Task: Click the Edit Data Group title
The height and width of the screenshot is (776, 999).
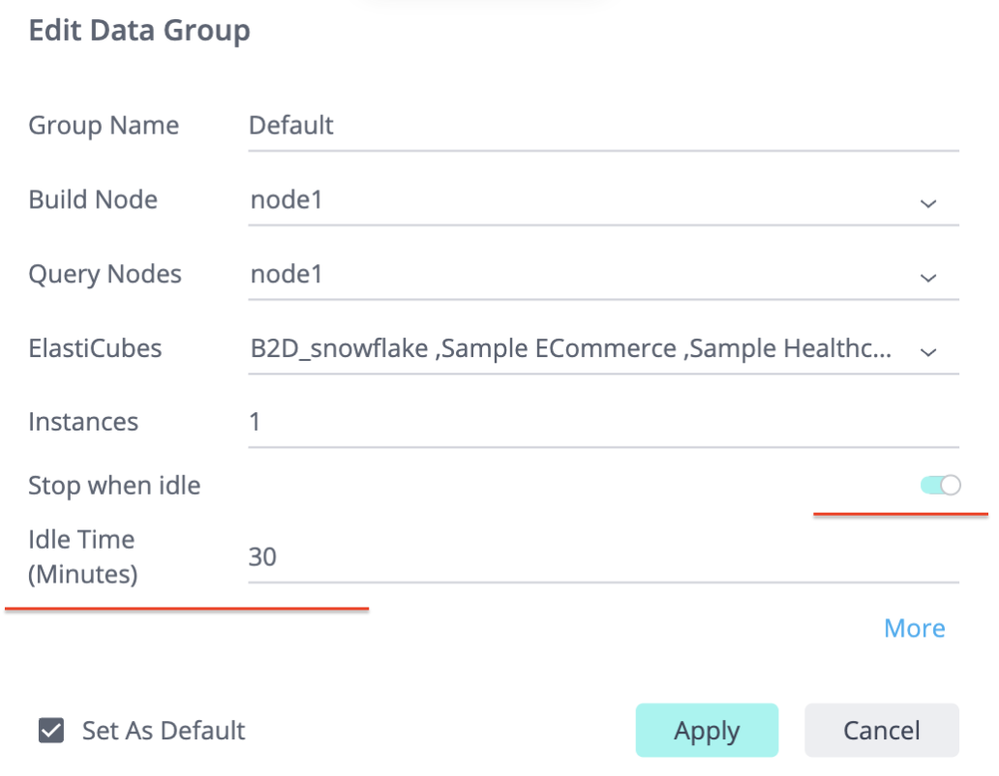Action: 139,31
